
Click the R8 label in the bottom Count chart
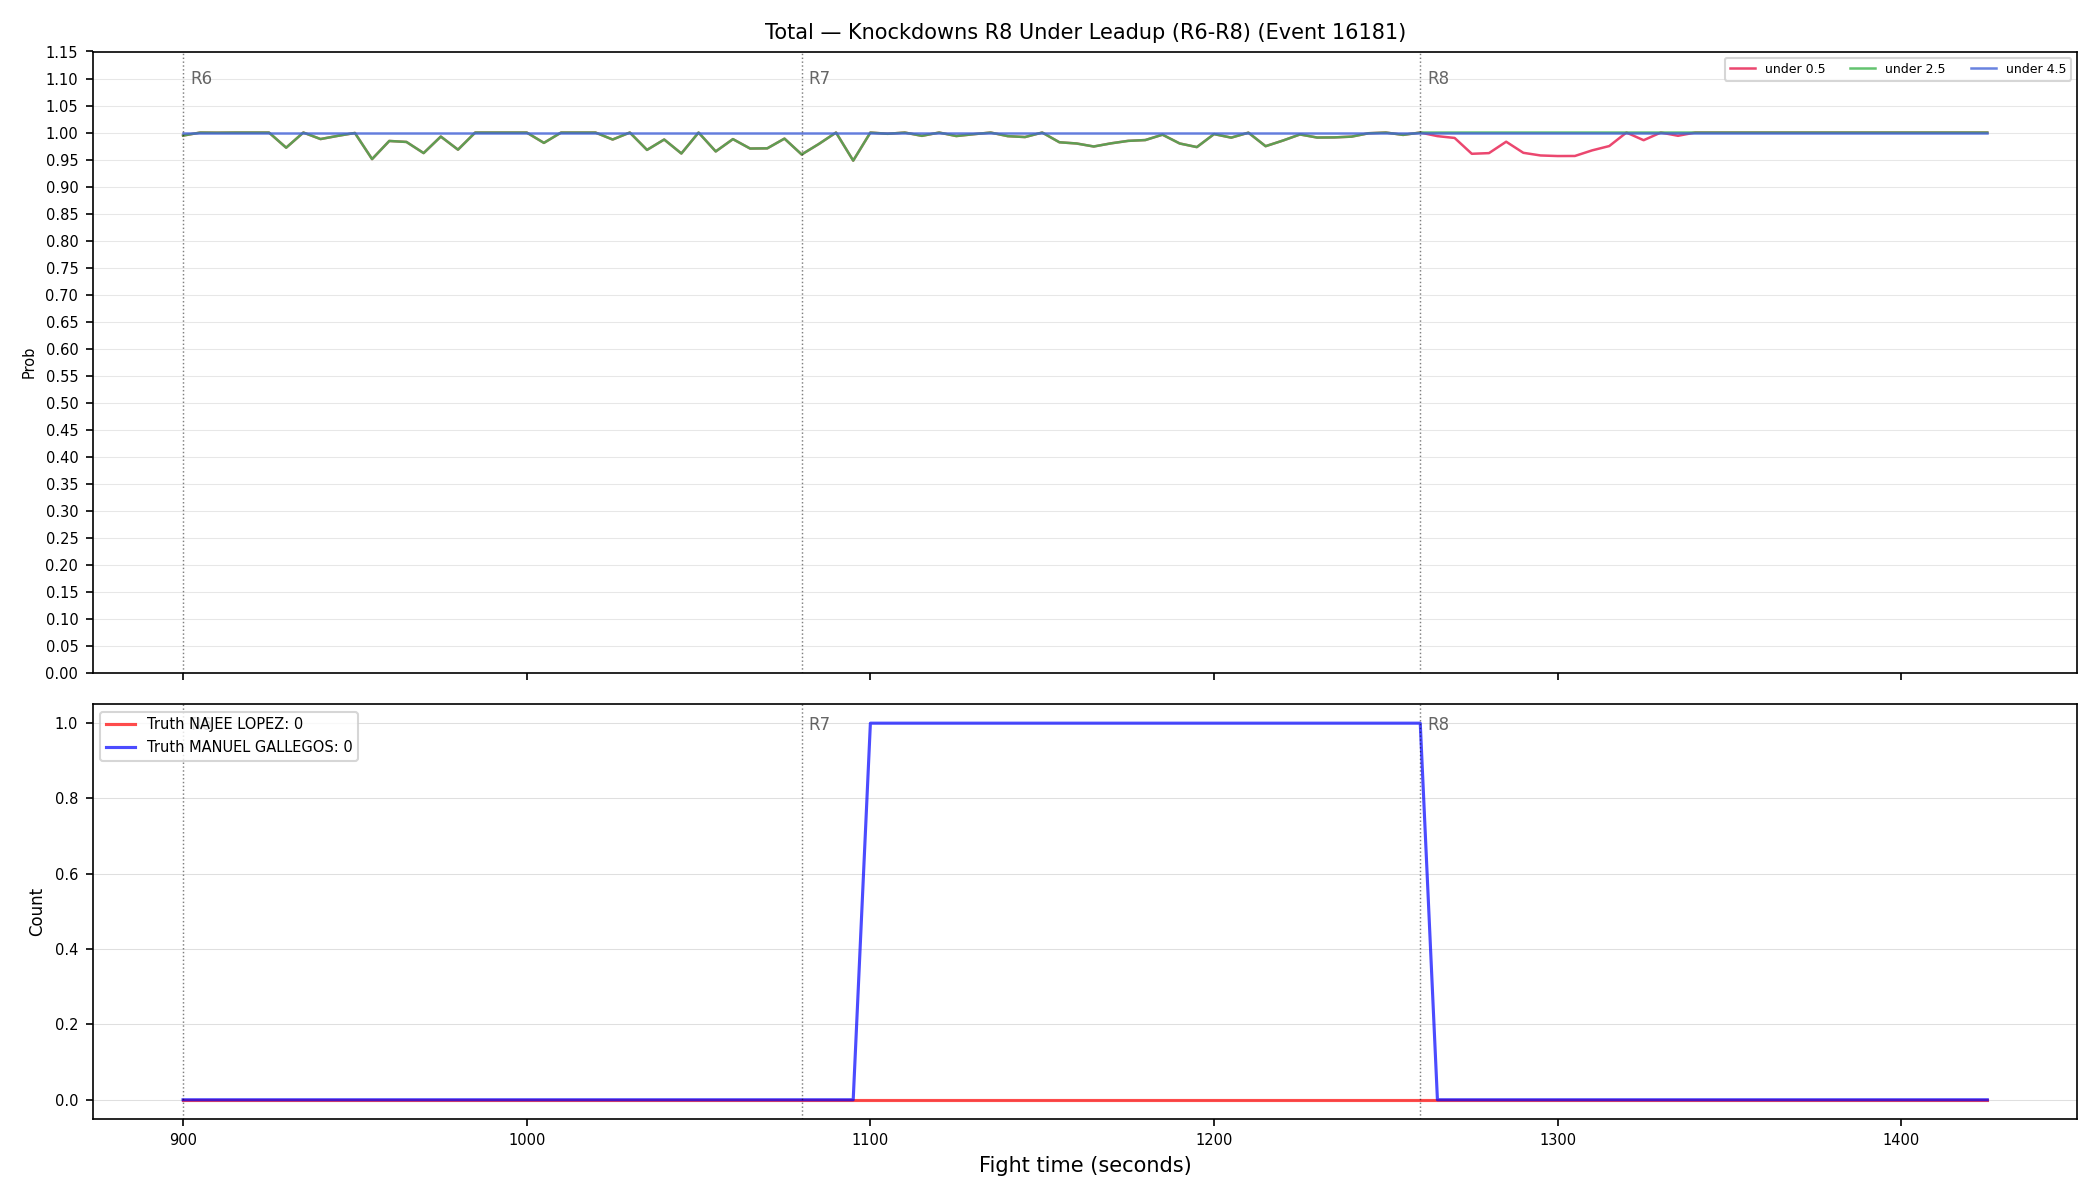[1438, 725]
